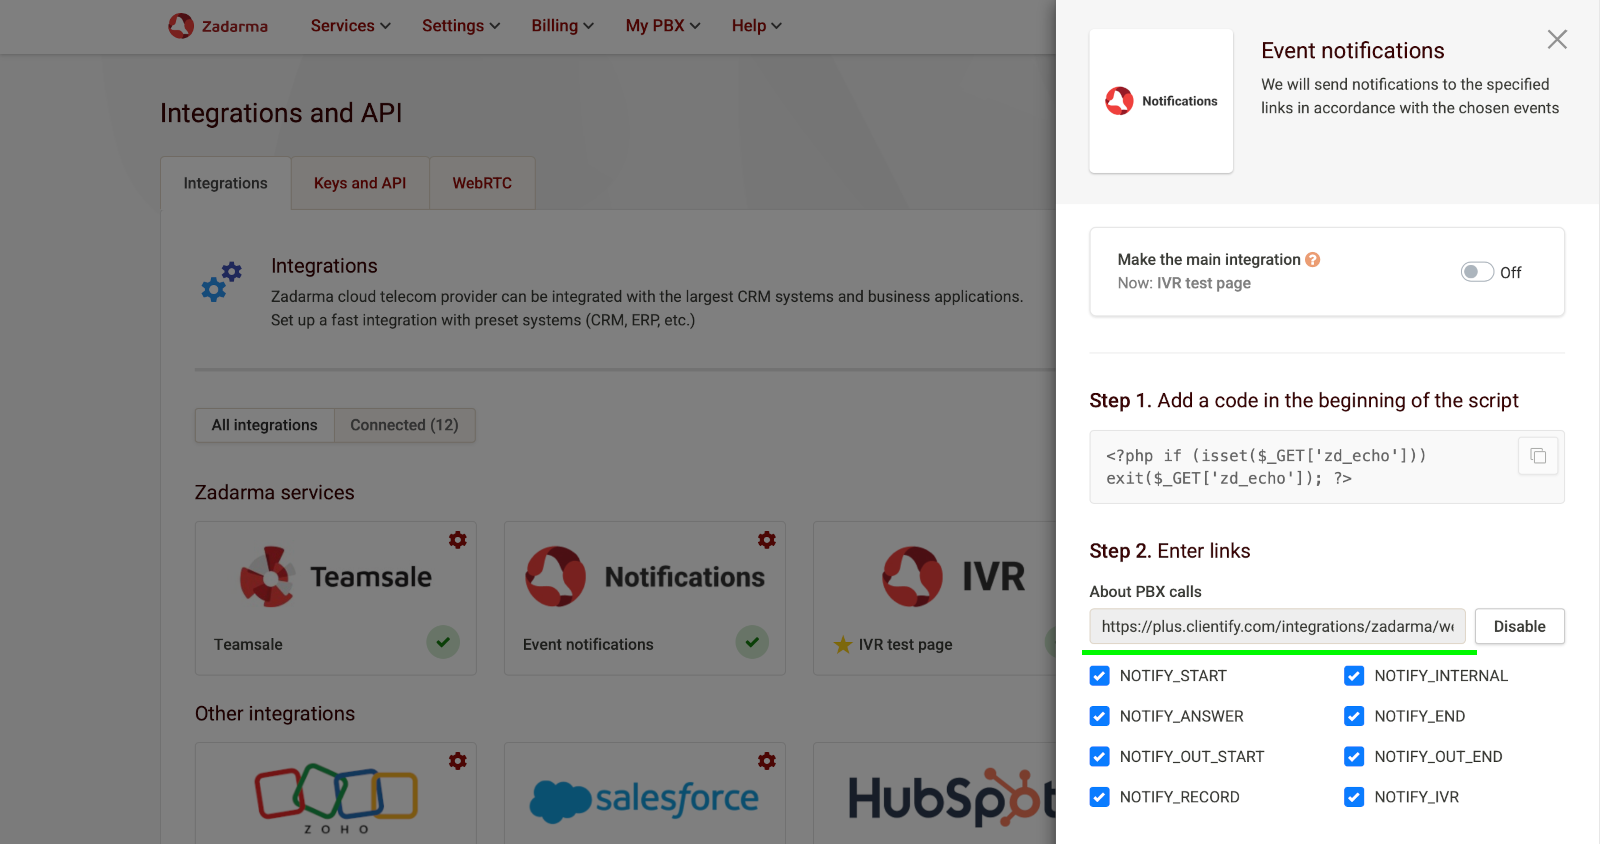Click green checkmark on Teamsale card
Image resolution: width=1600 pixels, height=844 pixels.
point(443,642)
